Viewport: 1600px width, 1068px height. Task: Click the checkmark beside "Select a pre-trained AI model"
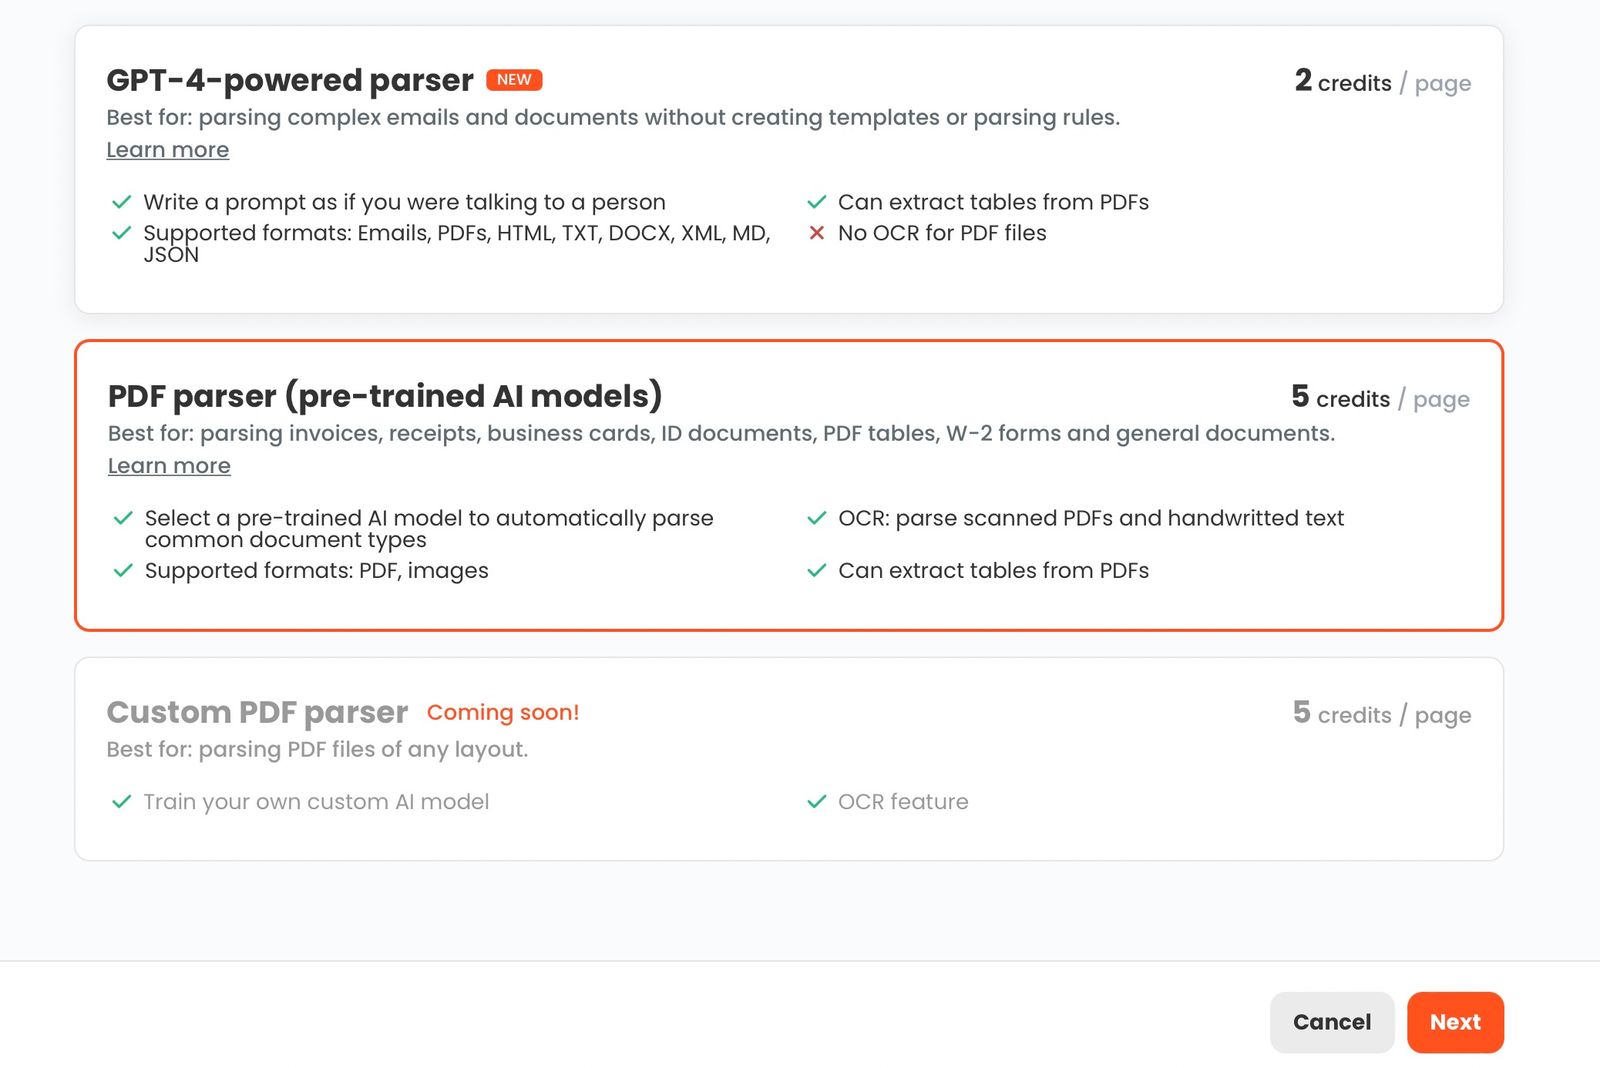[x=120, y=518]
